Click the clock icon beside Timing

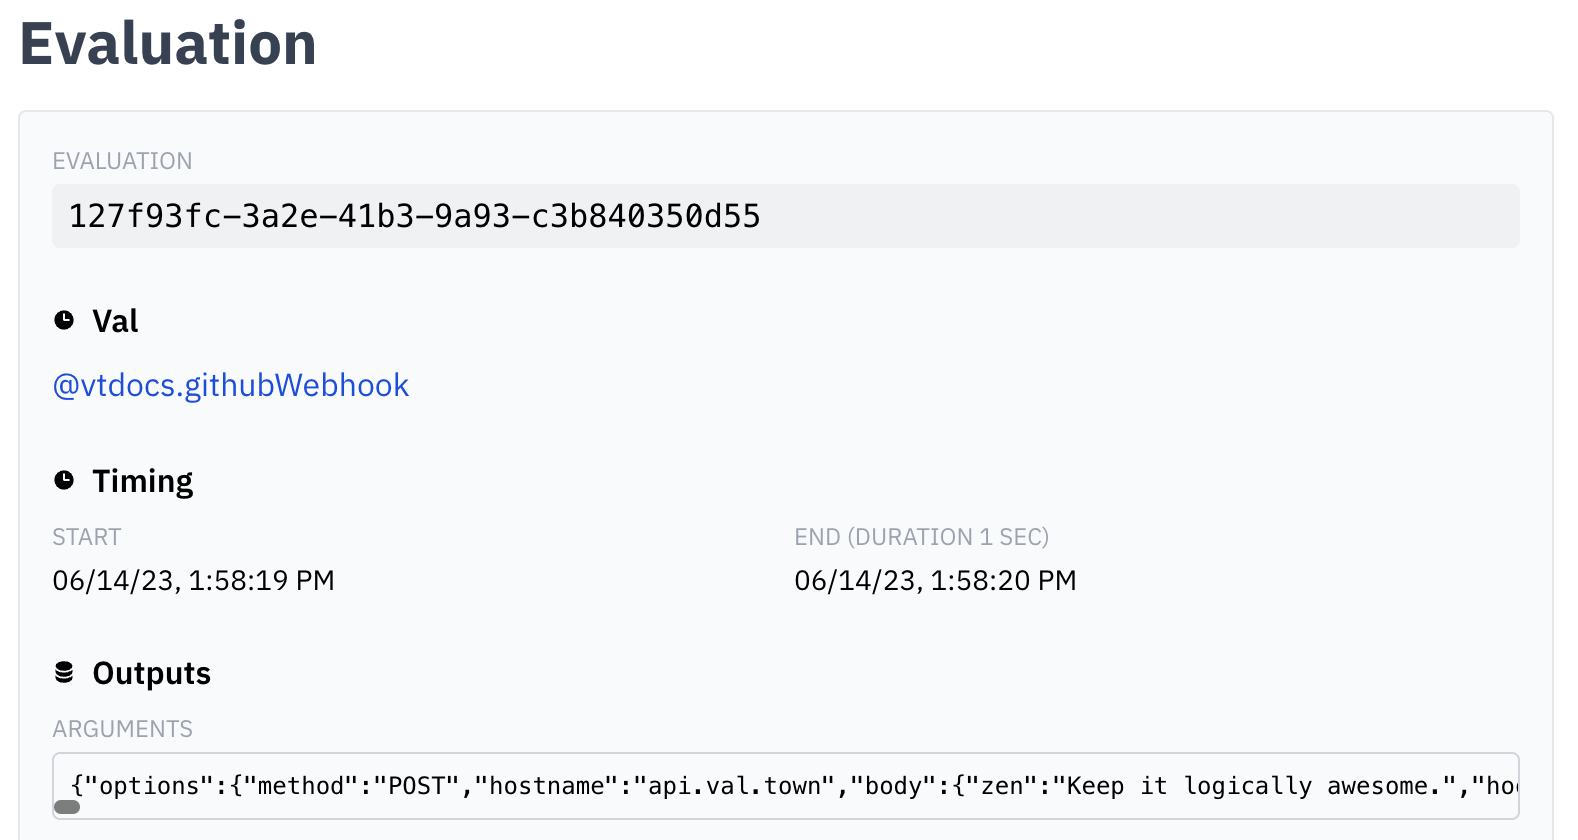point(64,480)
